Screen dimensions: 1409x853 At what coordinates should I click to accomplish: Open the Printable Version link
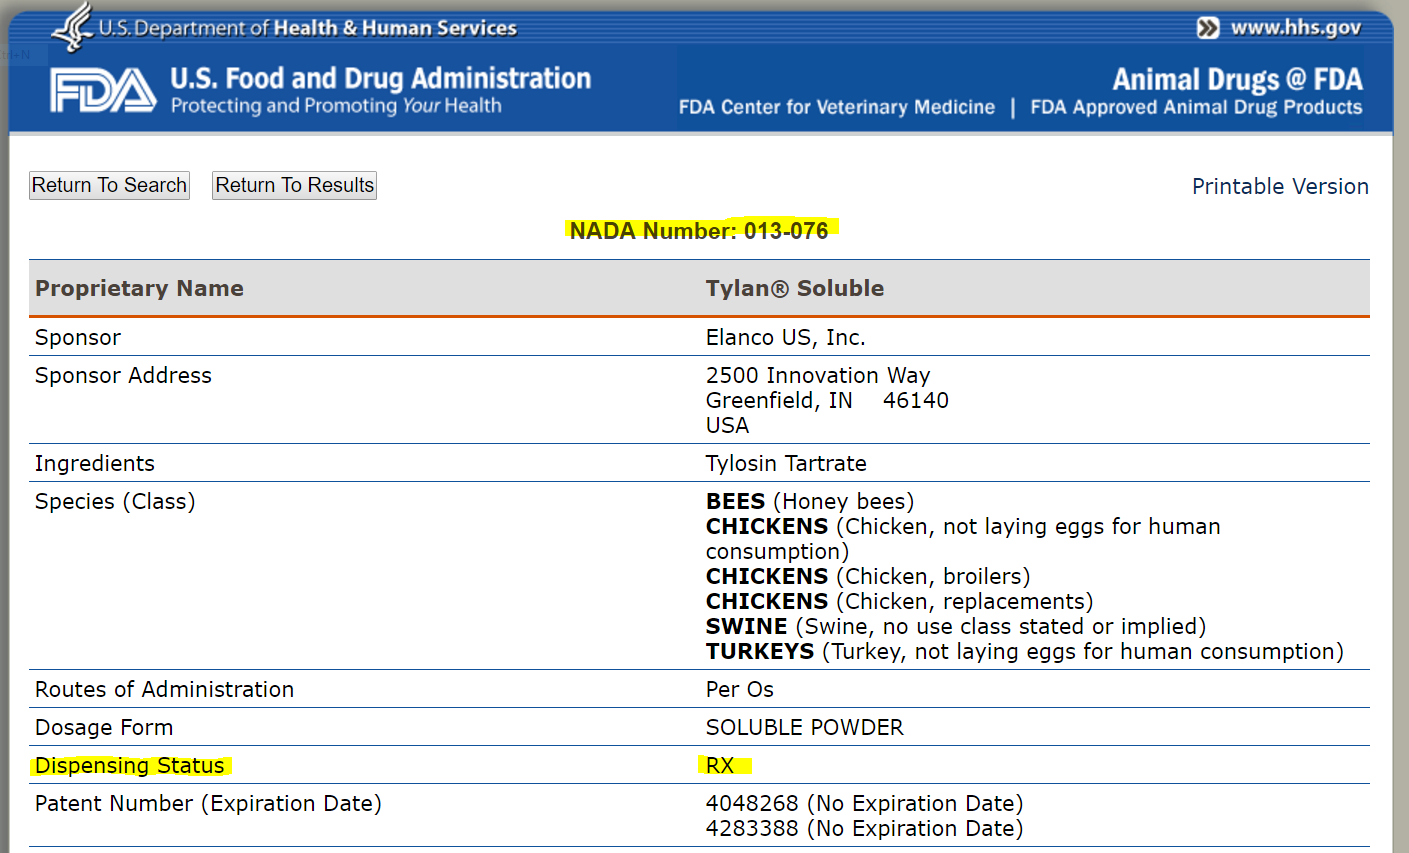click(x=1280, y=186)
